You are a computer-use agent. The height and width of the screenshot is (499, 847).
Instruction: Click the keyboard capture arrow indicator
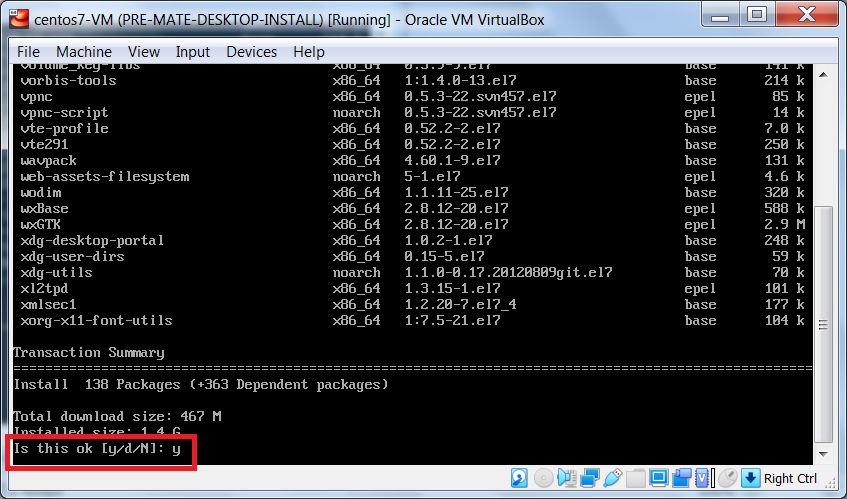click(x=750, y=478)
